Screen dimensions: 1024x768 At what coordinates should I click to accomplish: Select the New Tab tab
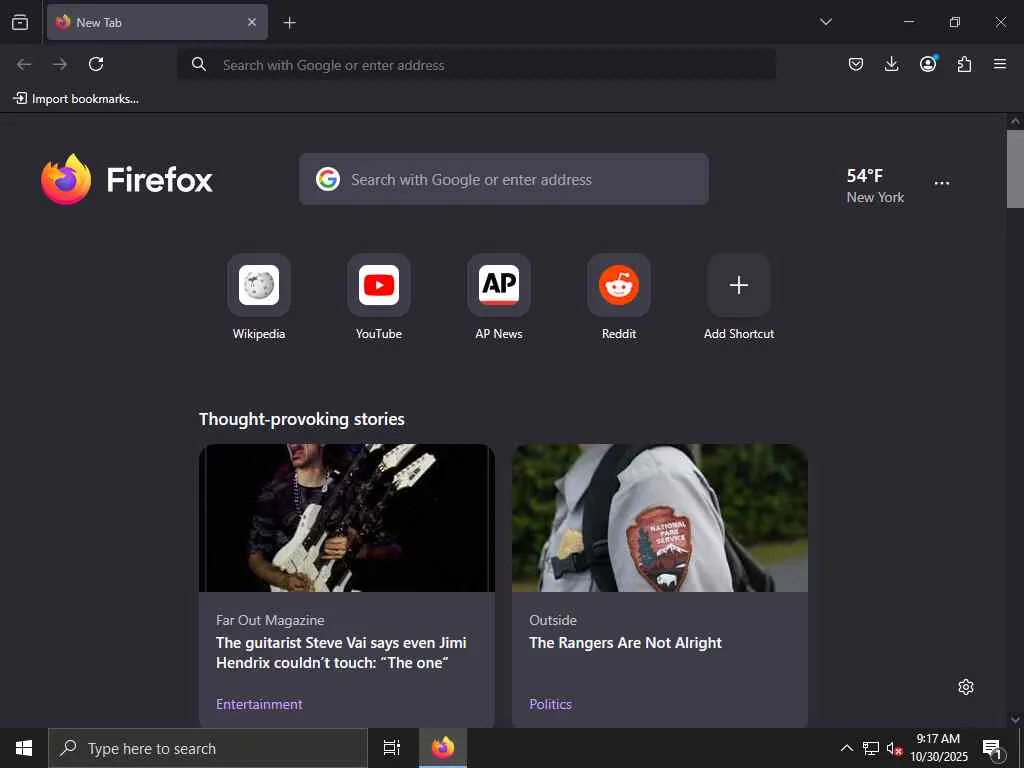(157, 22)
